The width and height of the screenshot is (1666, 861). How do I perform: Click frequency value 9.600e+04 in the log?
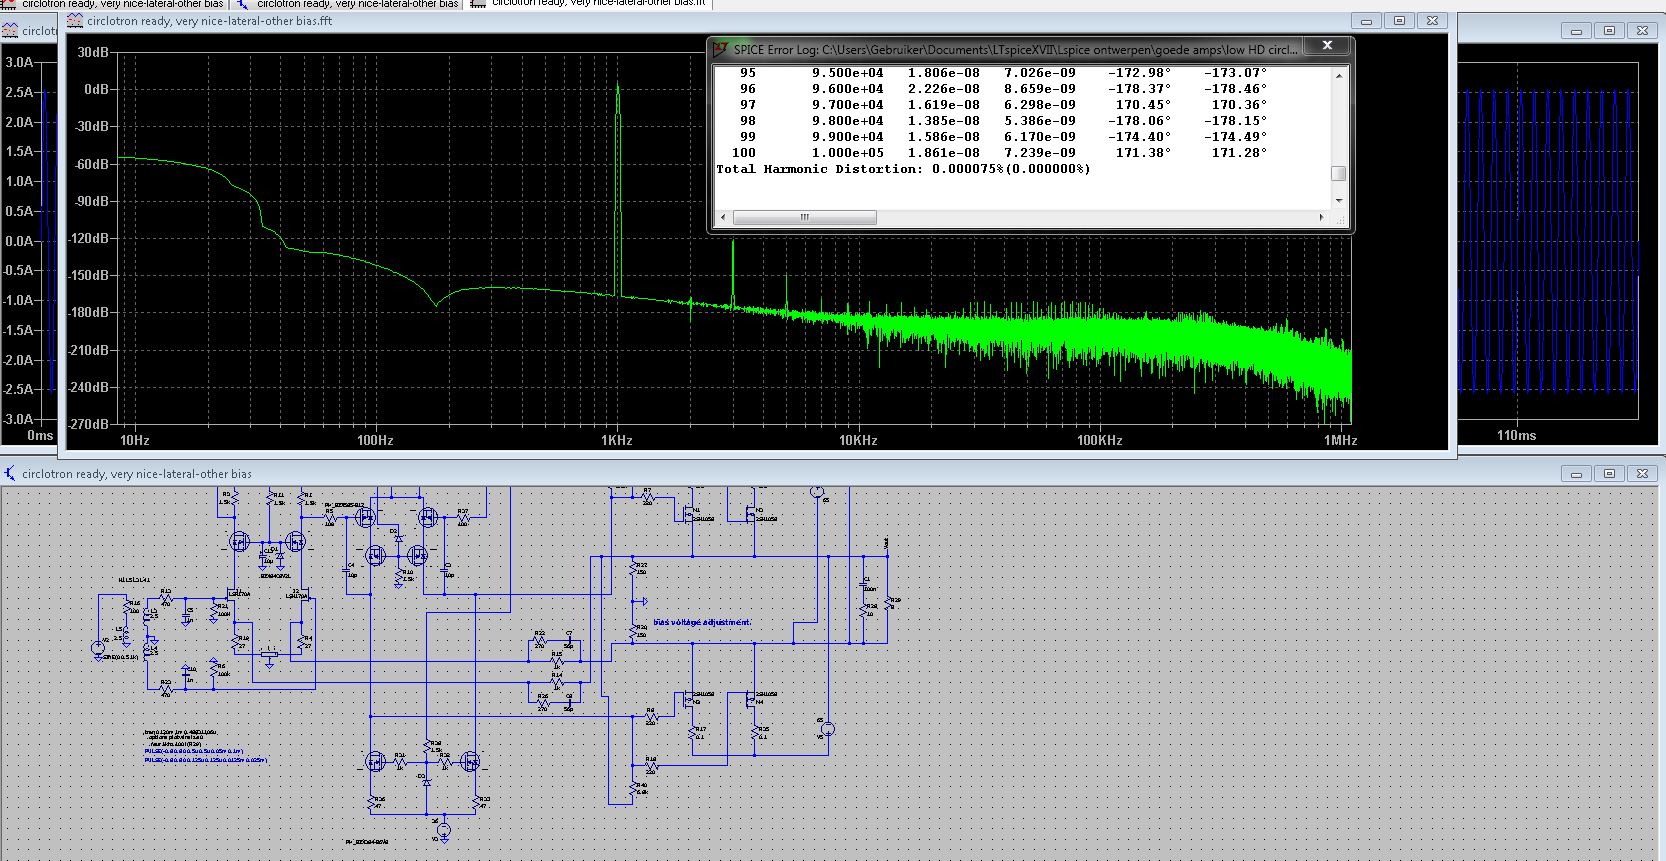pyautogui.click(x=847, y=89)
